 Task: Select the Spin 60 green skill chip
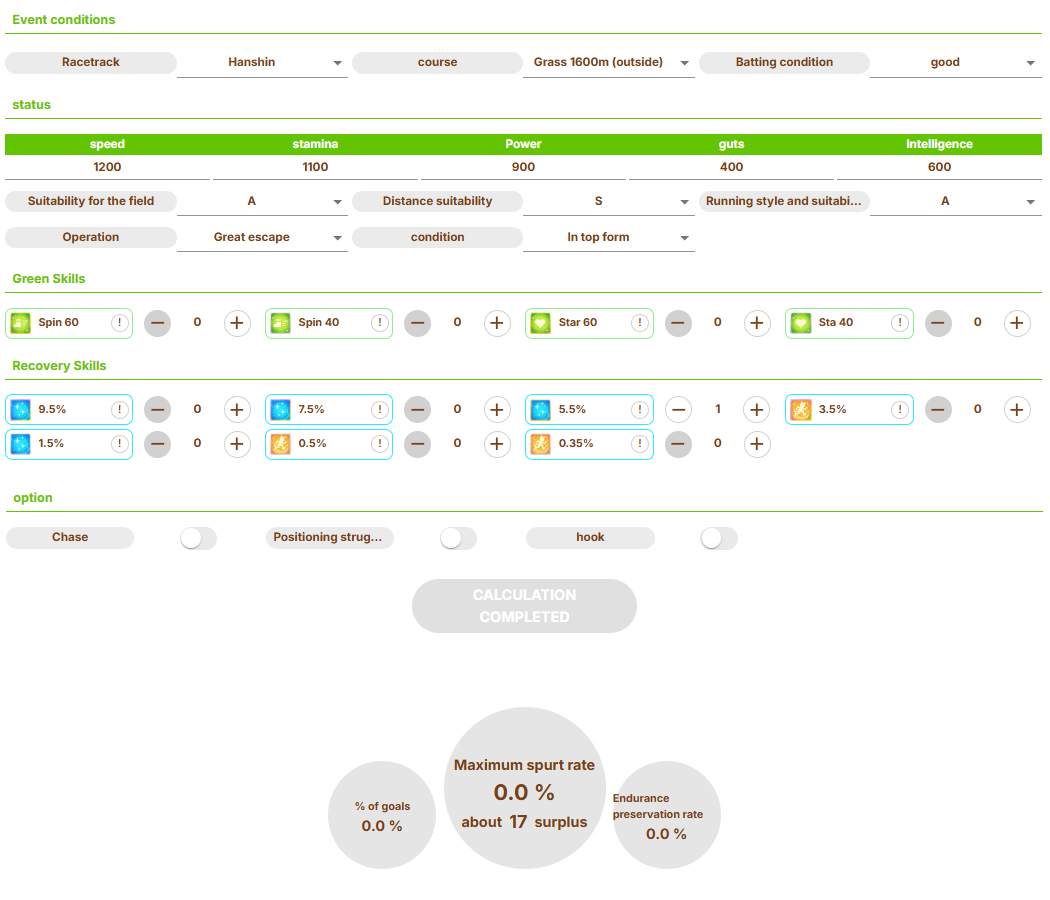pyautogui.click(x=69, y=323)
